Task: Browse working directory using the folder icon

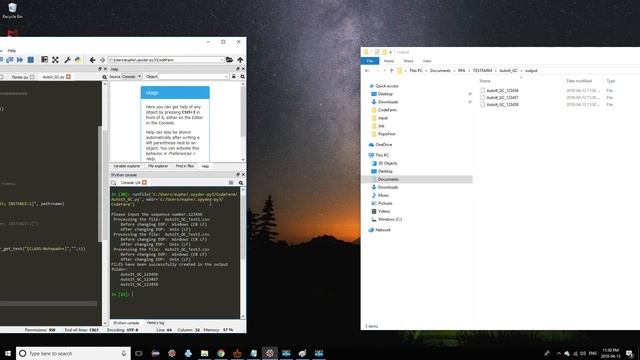Action: click(x=229, y=60)
